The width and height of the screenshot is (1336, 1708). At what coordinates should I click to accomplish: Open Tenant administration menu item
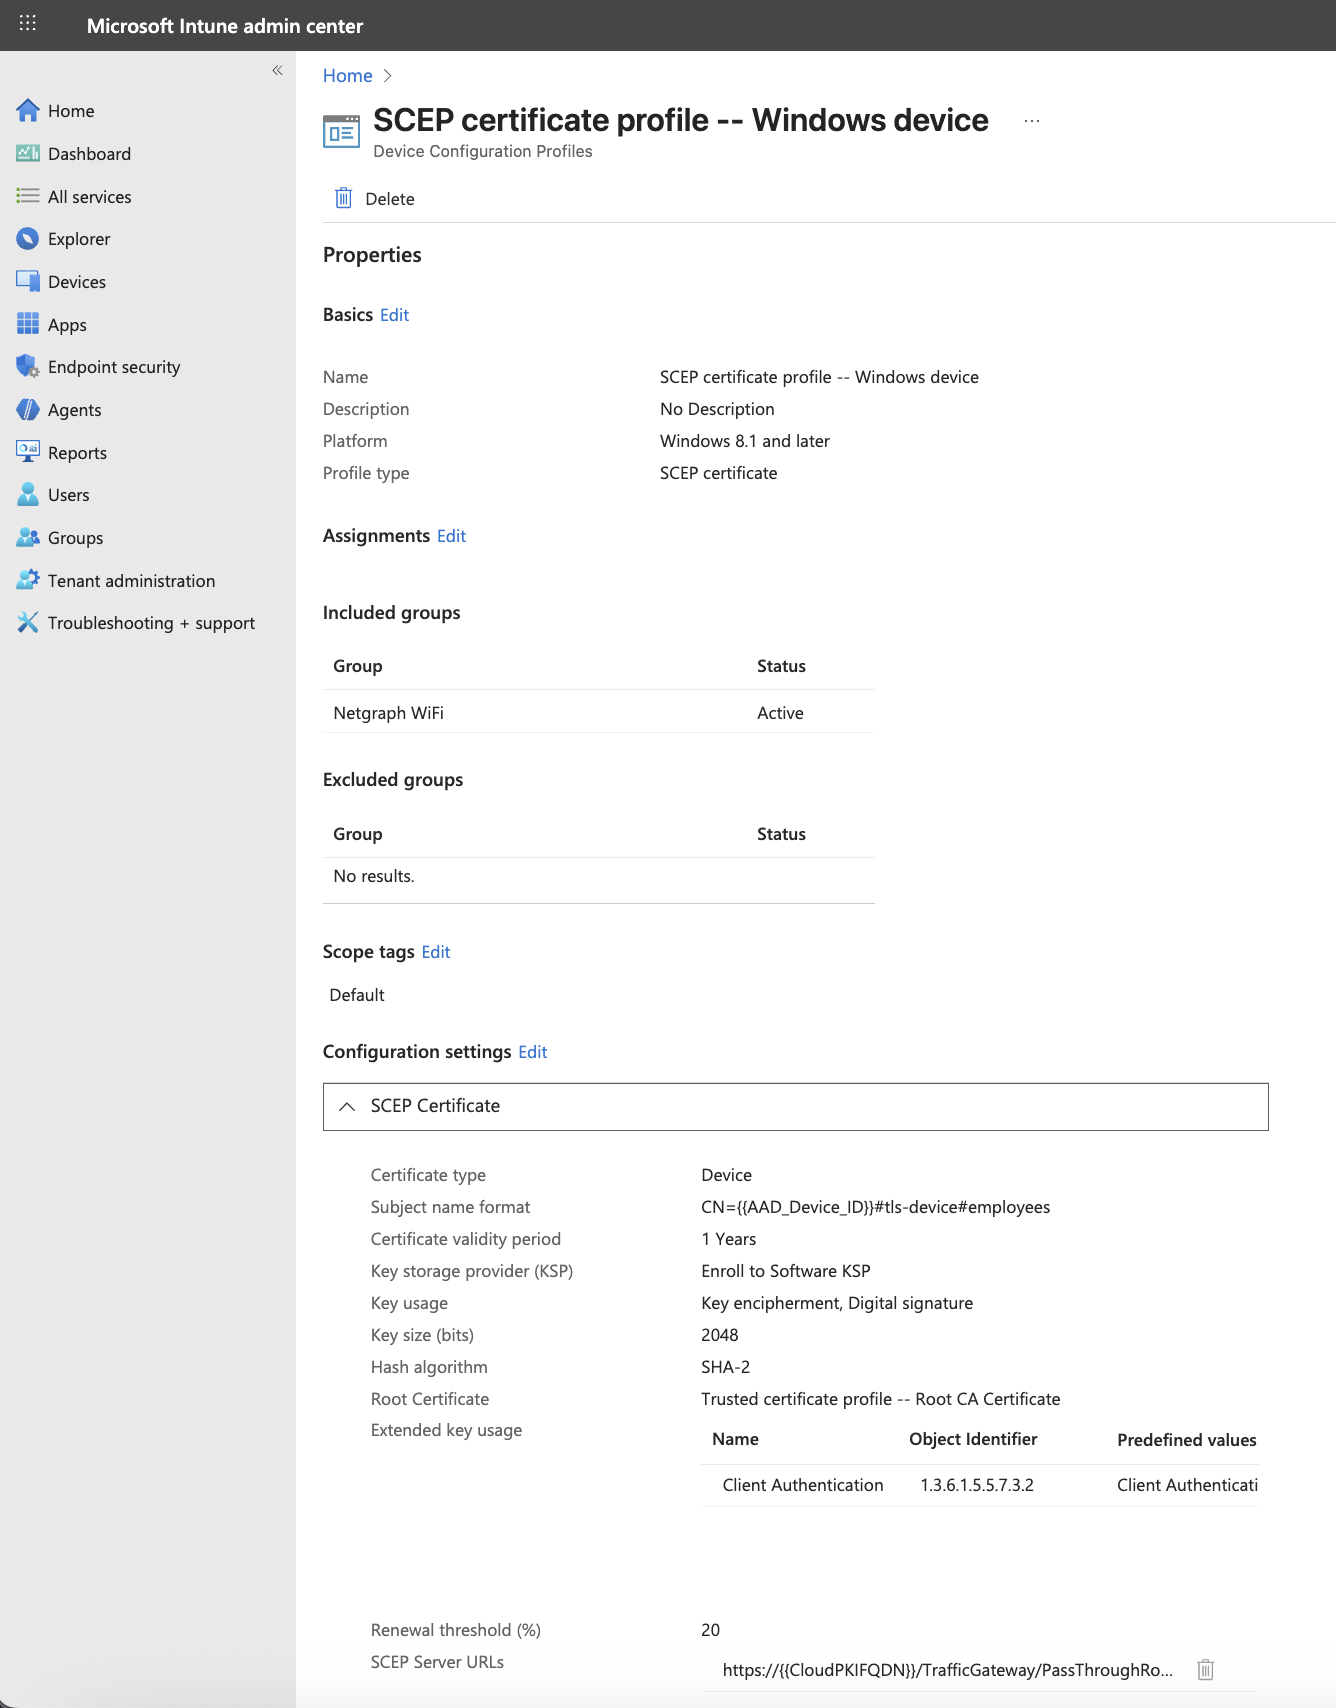131,581
